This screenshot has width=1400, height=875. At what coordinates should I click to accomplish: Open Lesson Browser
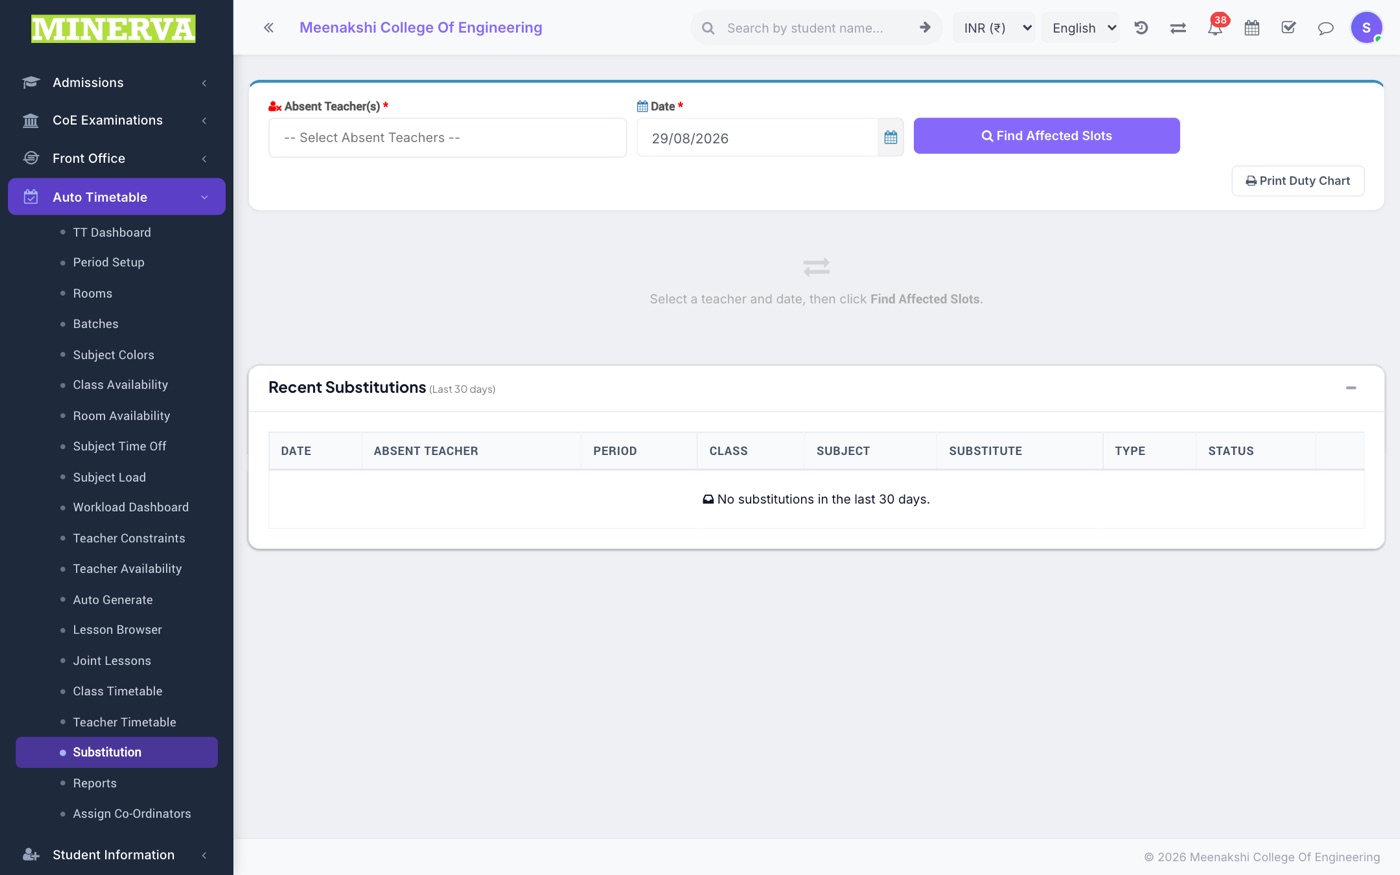pos(117,630)
